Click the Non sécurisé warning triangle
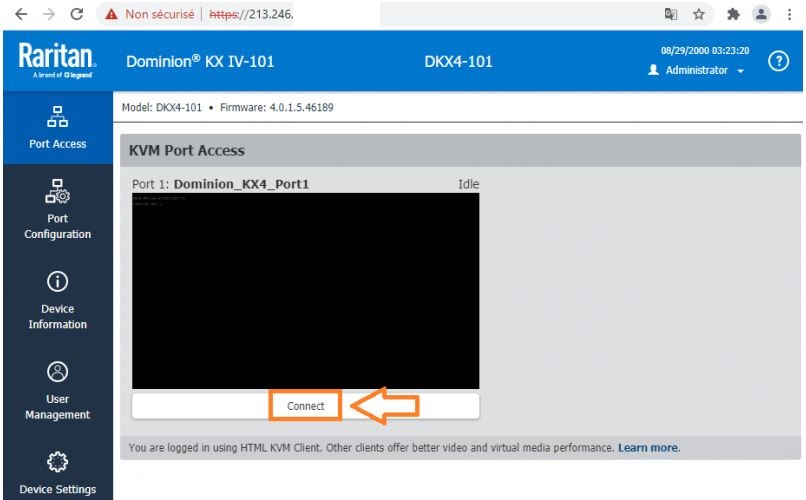This screenshot has width=806, height=500. [111, 14]
